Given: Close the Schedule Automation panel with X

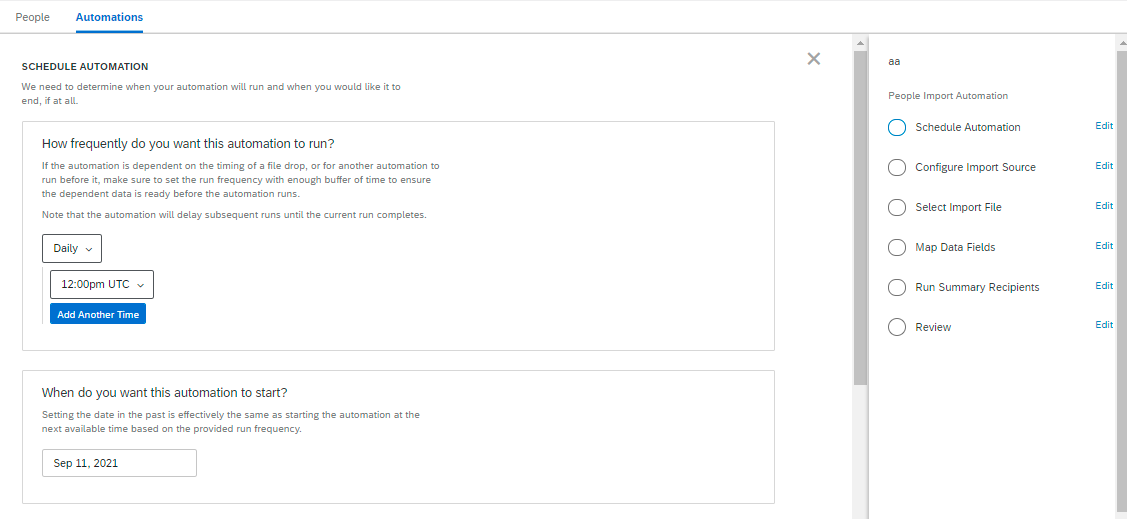Looking at the screenshot, I should point(814,59).
